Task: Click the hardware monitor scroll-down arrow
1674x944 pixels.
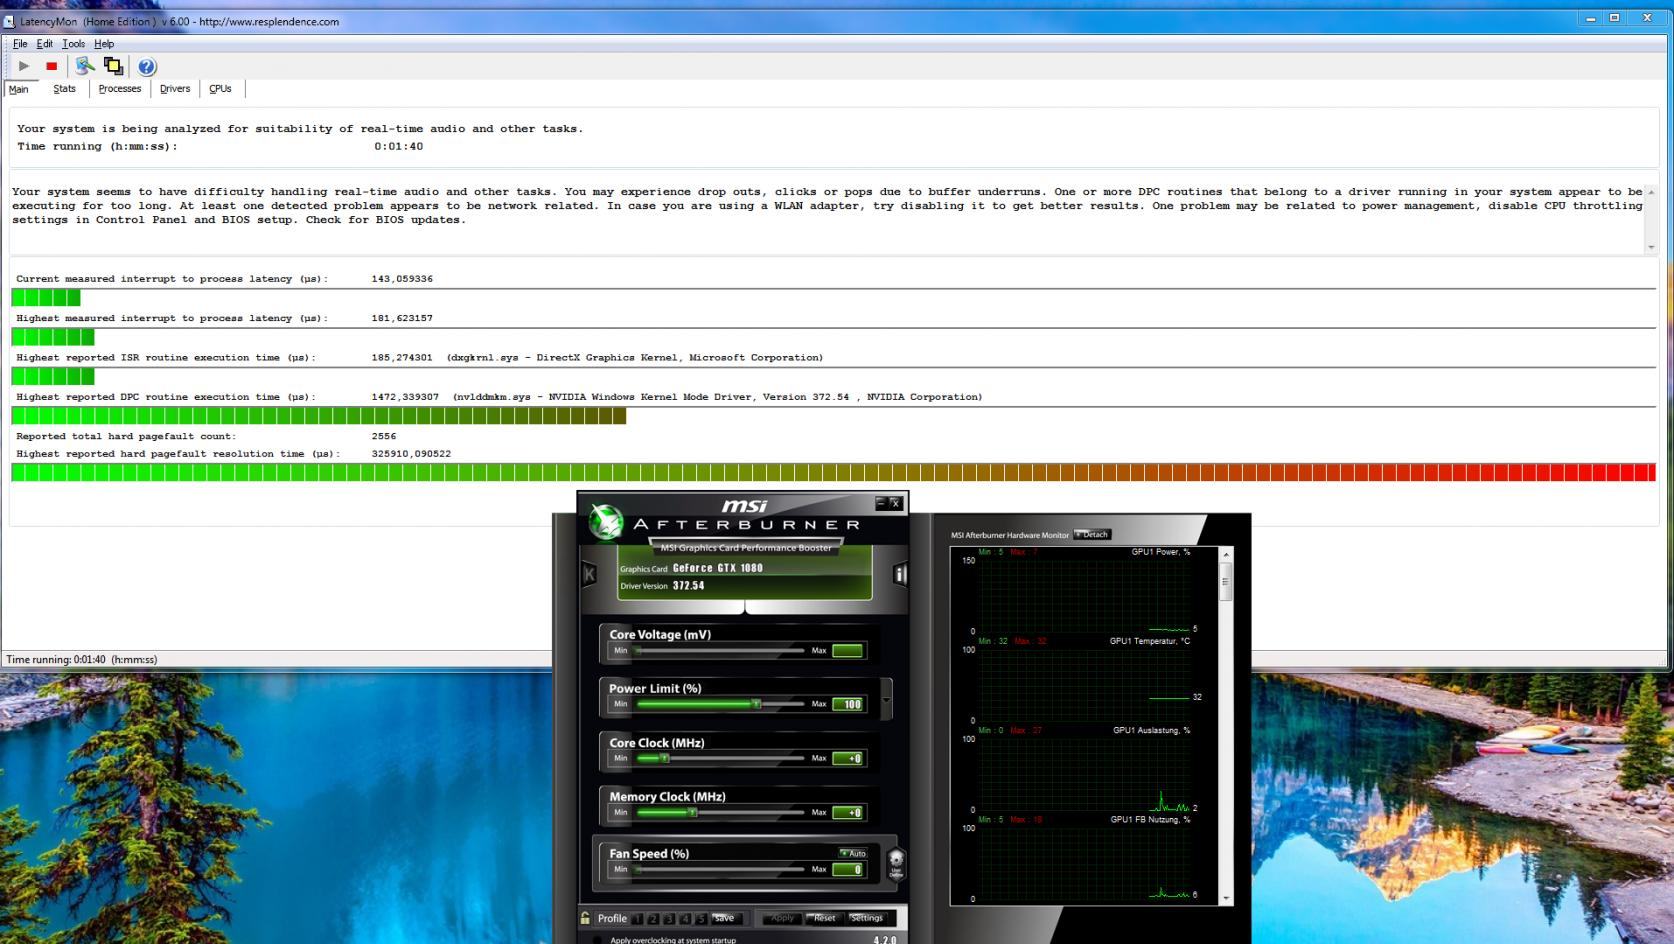Action: pyautogui.click(x=1226, y=898)
